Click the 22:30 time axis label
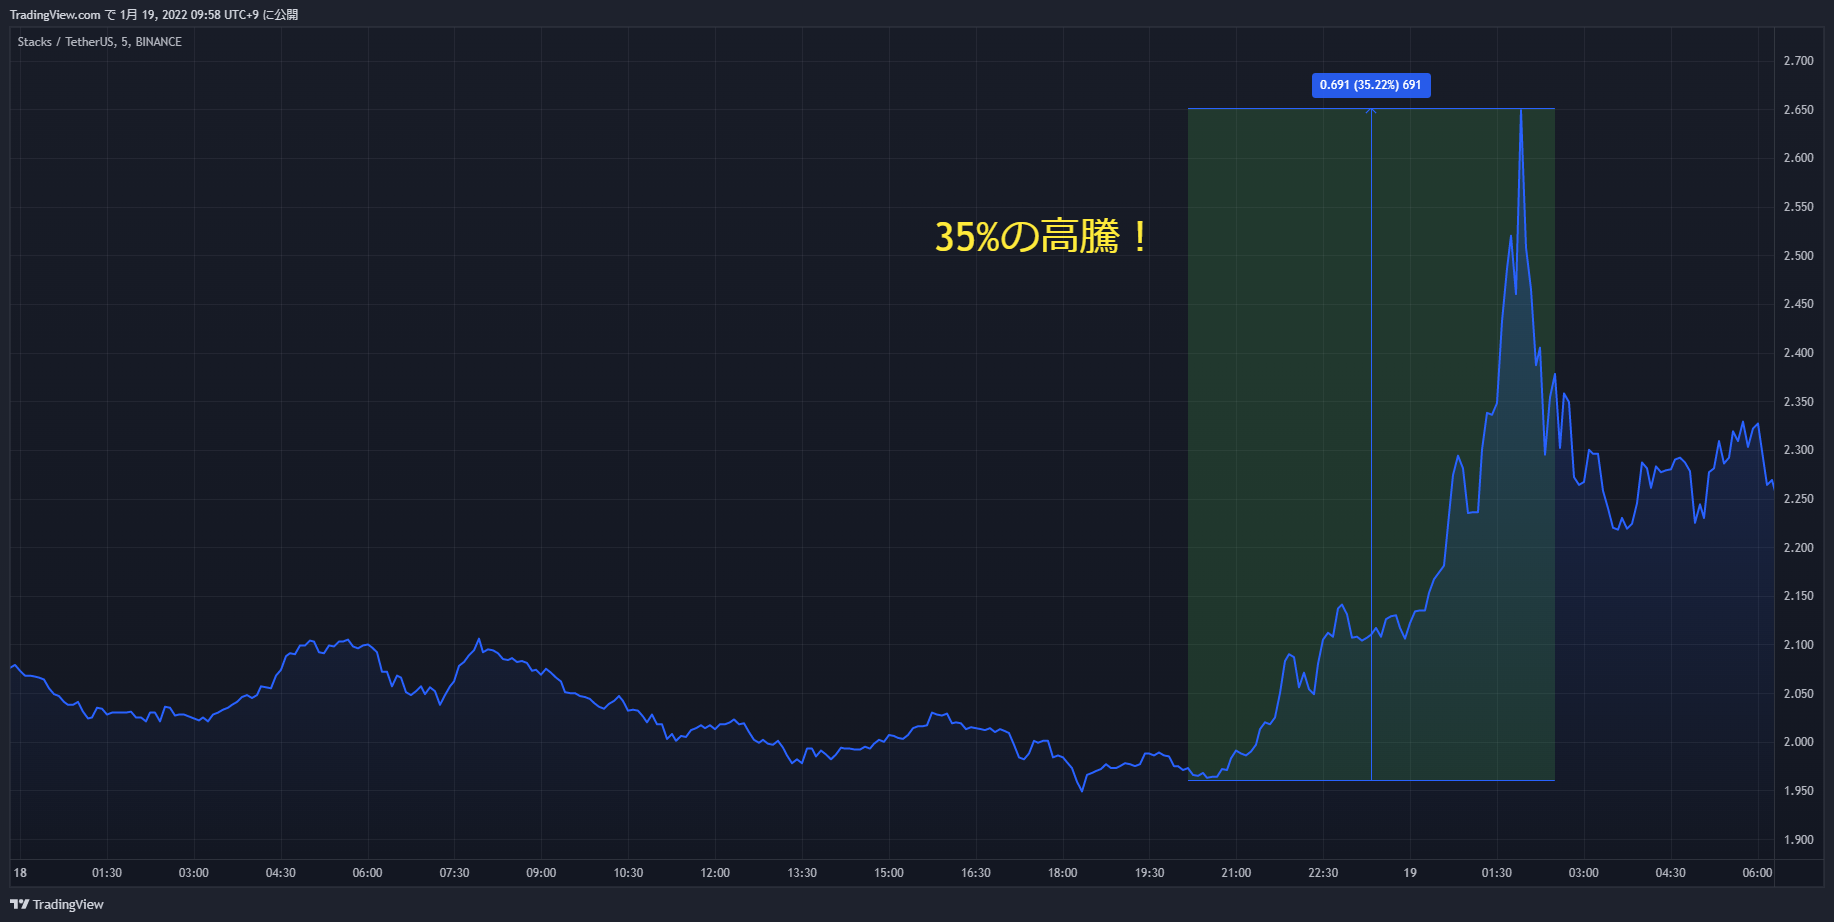The image size is (1834, 922). (1323, 873)
